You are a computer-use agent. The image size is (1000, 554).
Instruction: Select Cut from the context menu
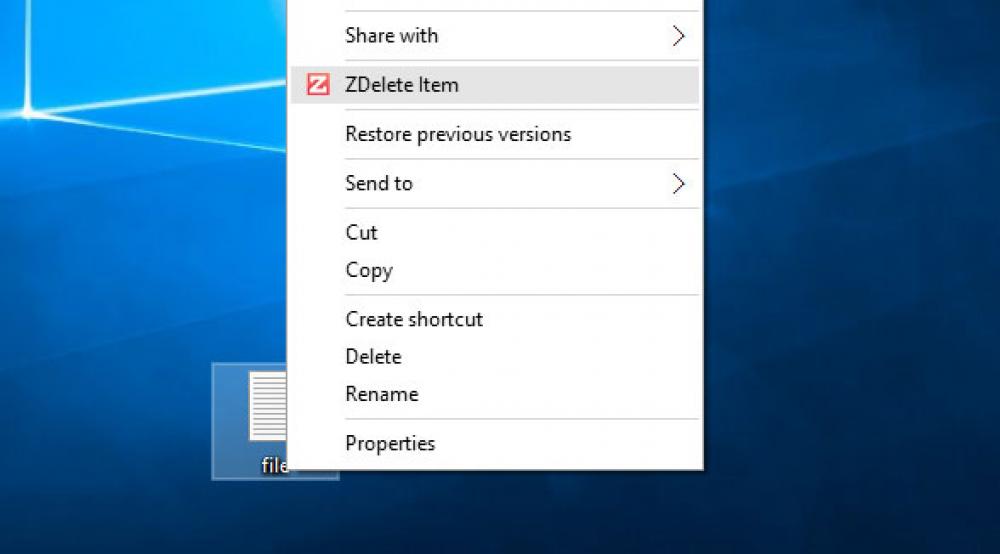point(495,233)
